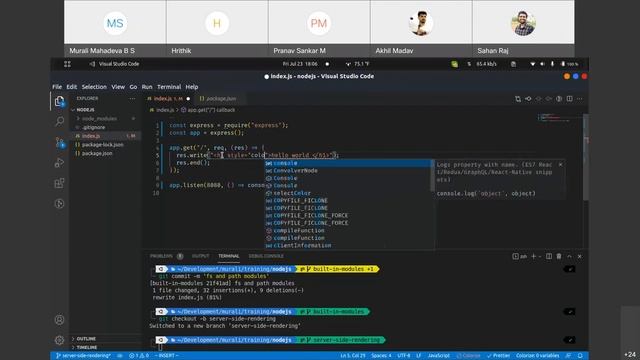Click the editor minimap
640x360 pixels.
click(x=560, y=118)
